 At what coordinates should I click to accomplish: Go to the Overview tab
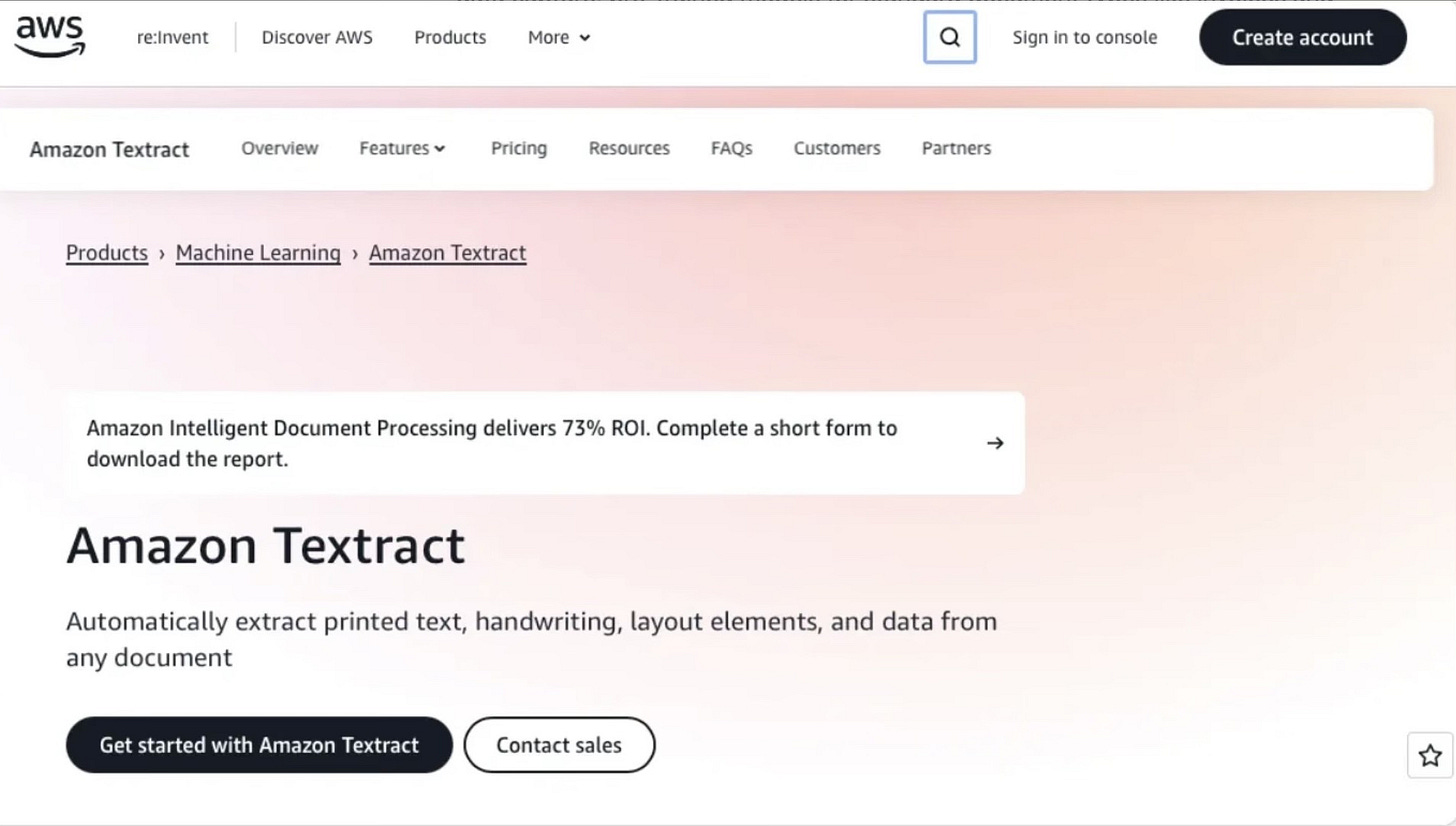(280, 148)
